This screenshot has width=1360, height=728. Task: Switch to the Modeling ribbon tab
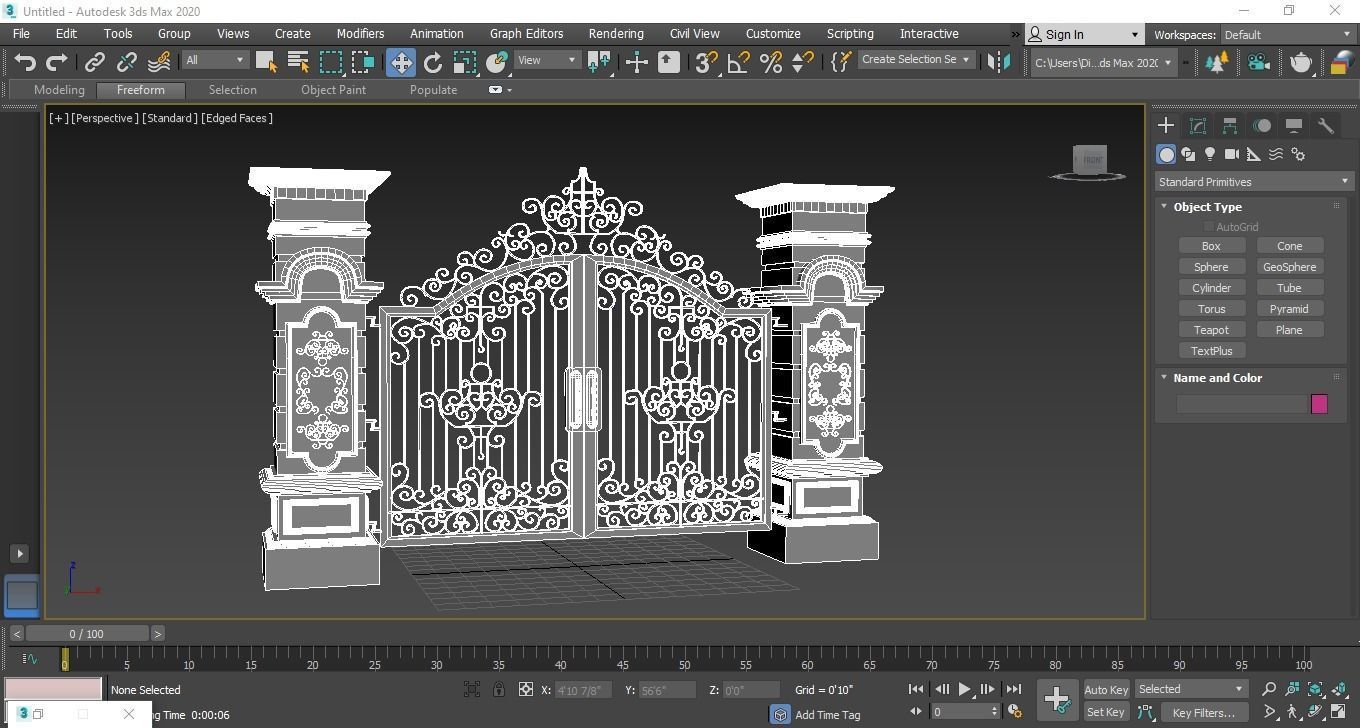tap(59, 90)
